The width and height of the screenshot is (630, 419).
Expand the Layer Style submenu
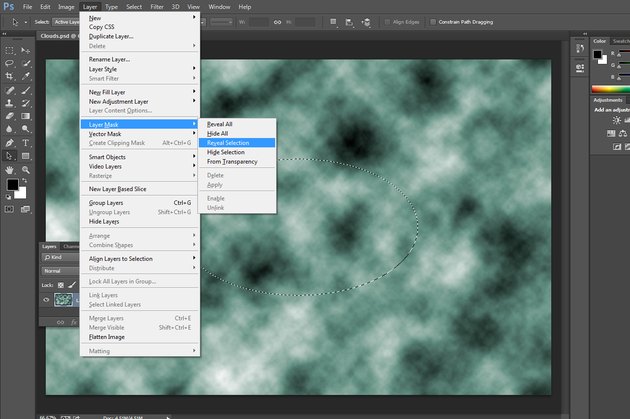(194, 69)
